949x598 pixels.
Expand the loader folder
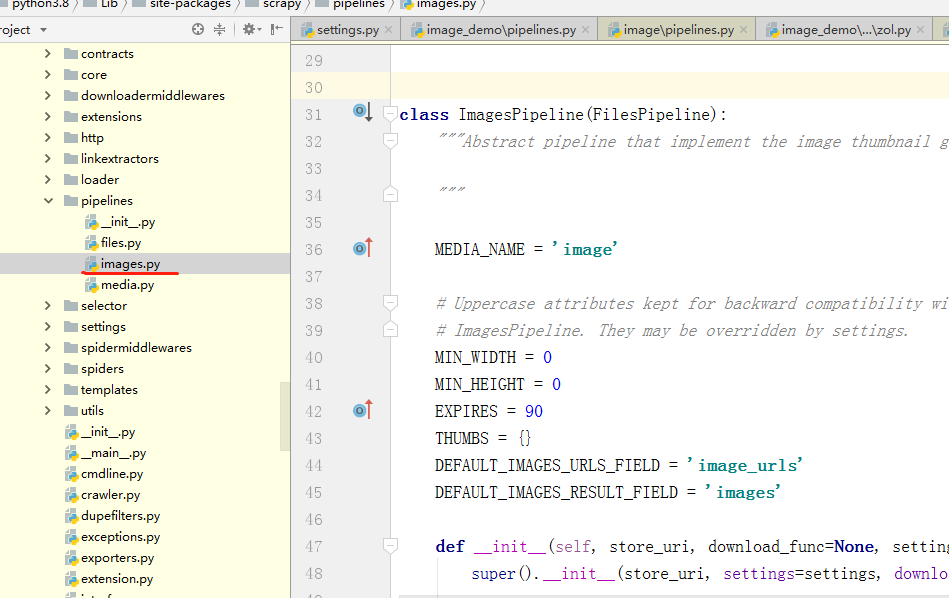coord(48,179)
